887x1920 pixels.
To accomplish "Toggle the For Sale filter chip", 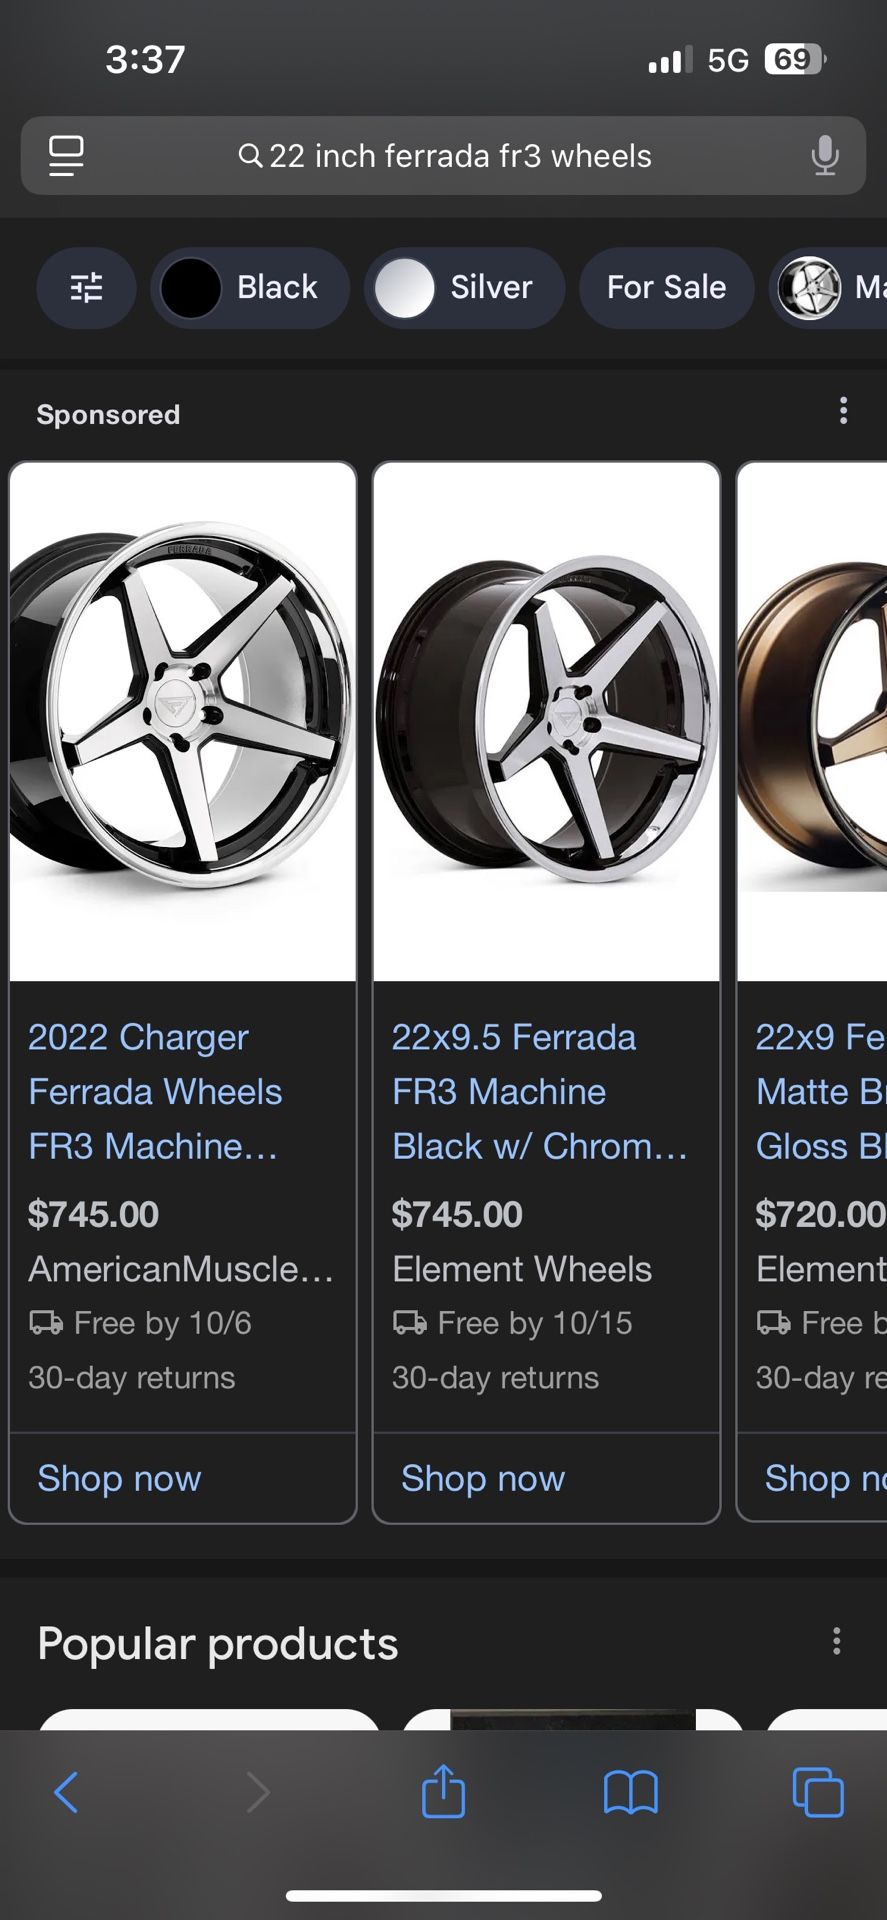I will [x=666, y=288].
